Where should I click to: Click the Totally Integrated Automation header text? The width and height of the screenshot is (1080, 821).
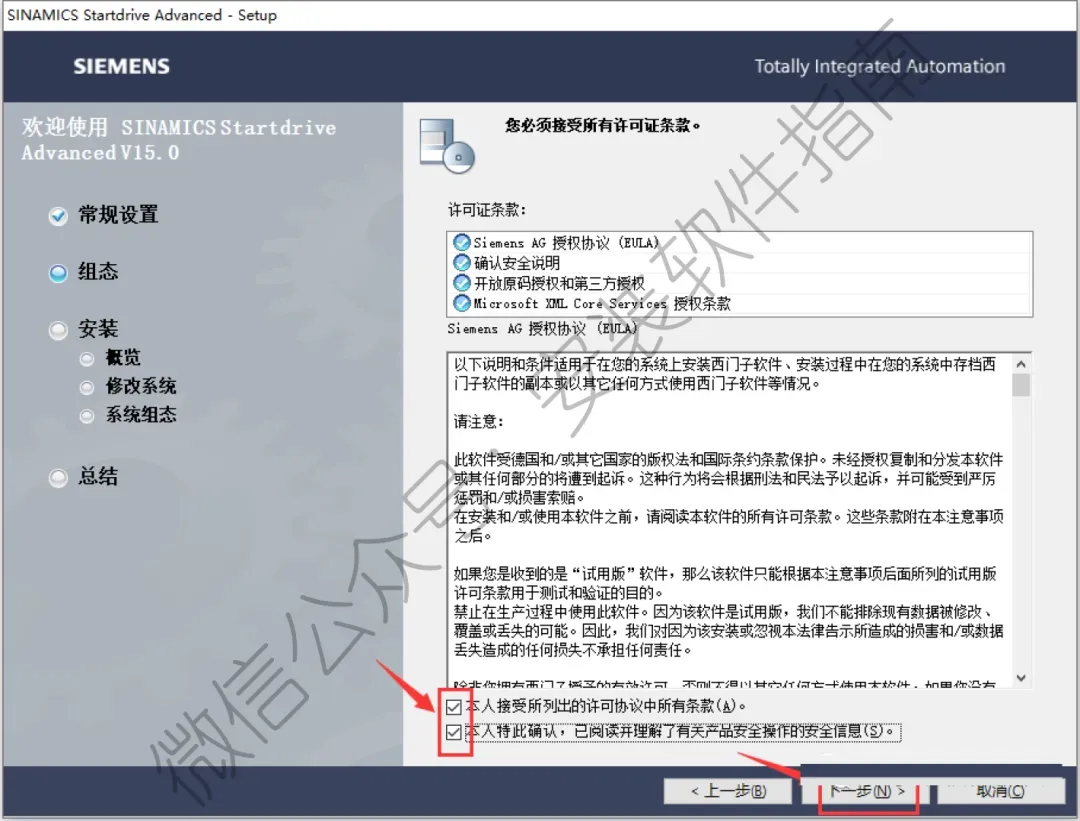coord(880,66)
